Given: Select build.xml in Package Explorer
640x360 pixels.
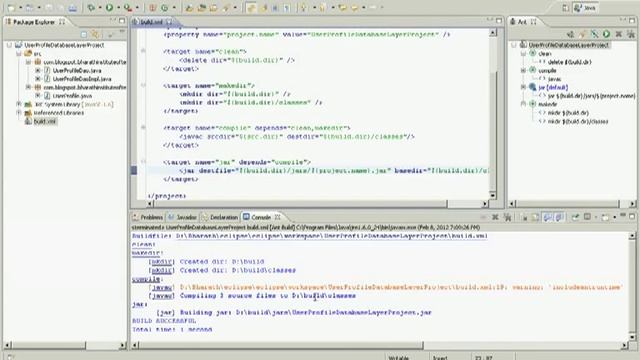Looking at the screenshot, I should point(45,121).
